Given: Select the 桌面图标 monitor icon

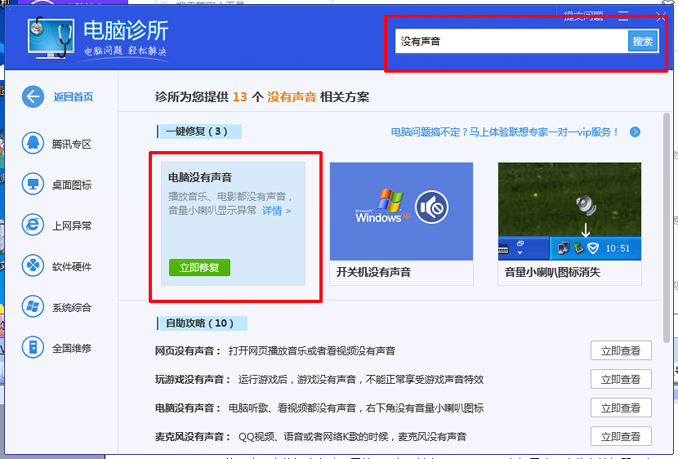Looking at the screenshot, I should (35, 184).
